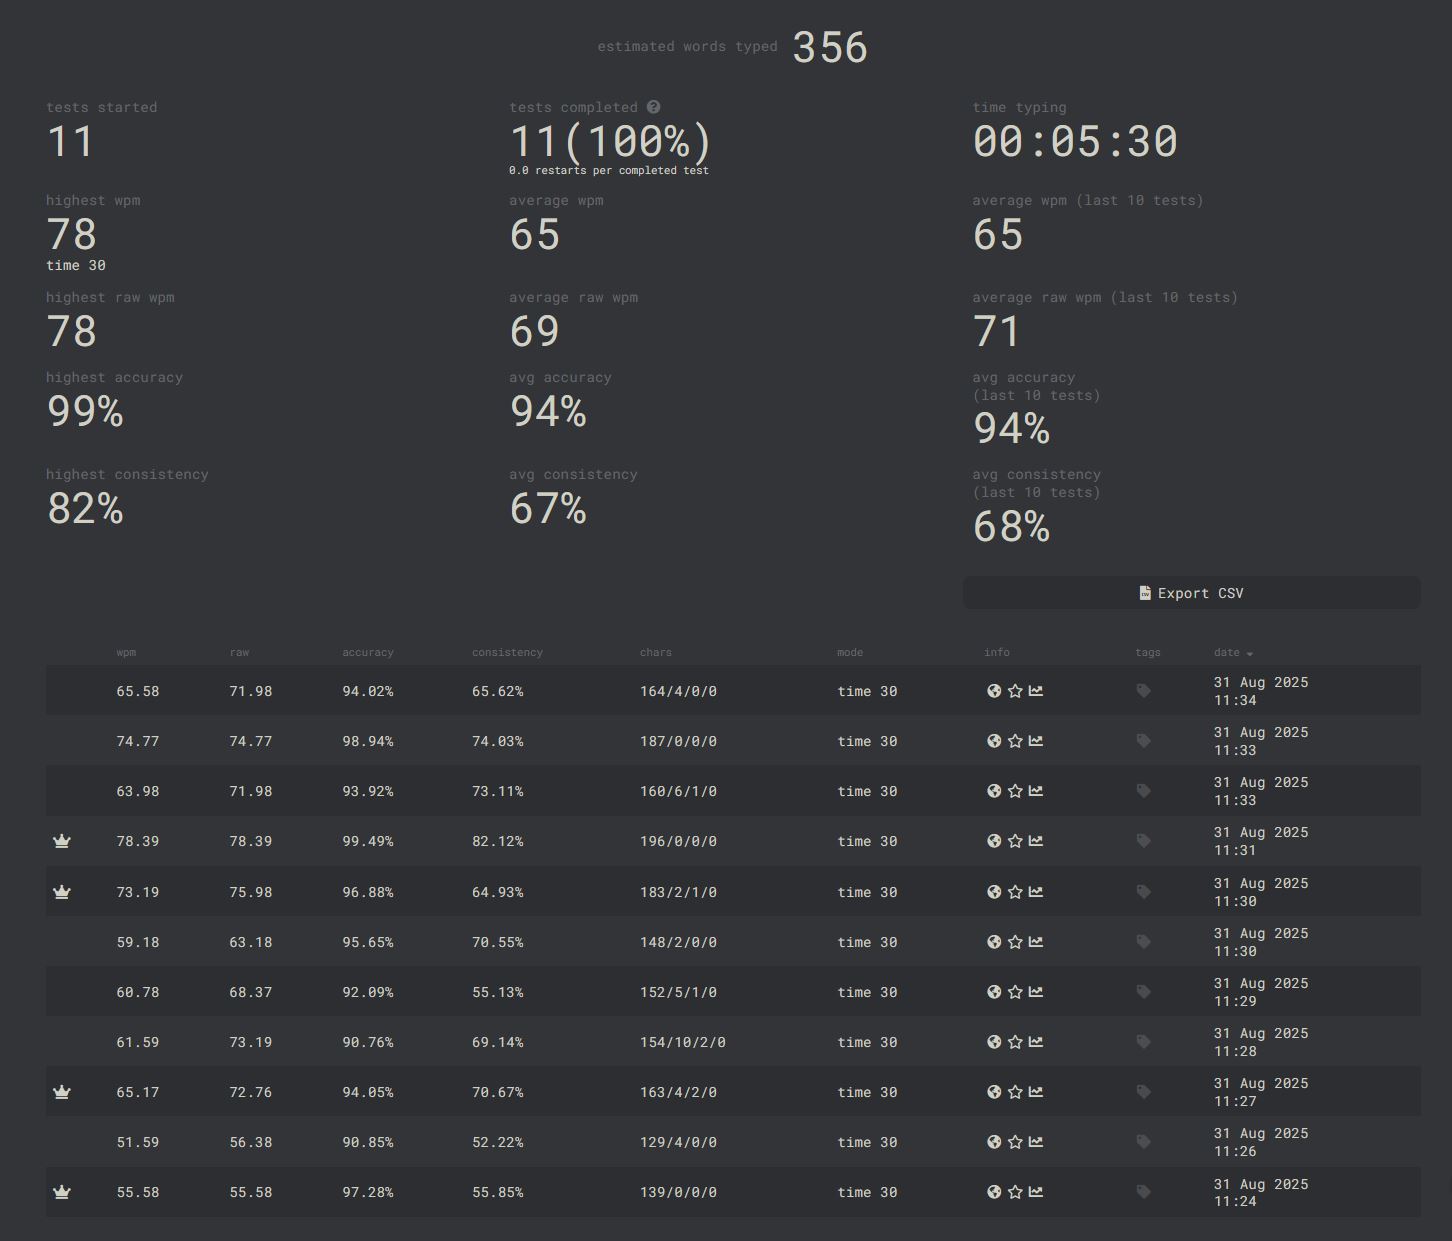Click the tag icon for the 55.58 wpm test
This screenshot has height=1241, width=1452.
(1144, 1192)
